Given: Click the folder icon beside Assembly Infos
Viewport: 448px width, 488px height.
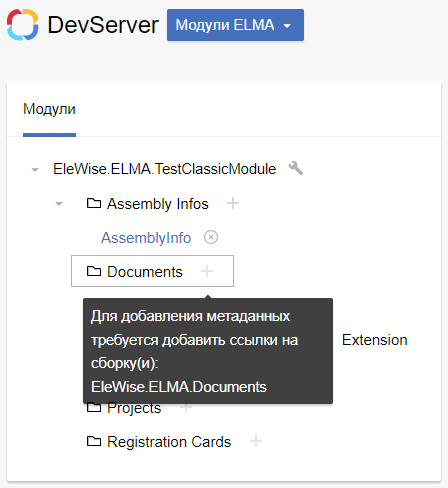Looking at the screenshot, I should [94, 203].
